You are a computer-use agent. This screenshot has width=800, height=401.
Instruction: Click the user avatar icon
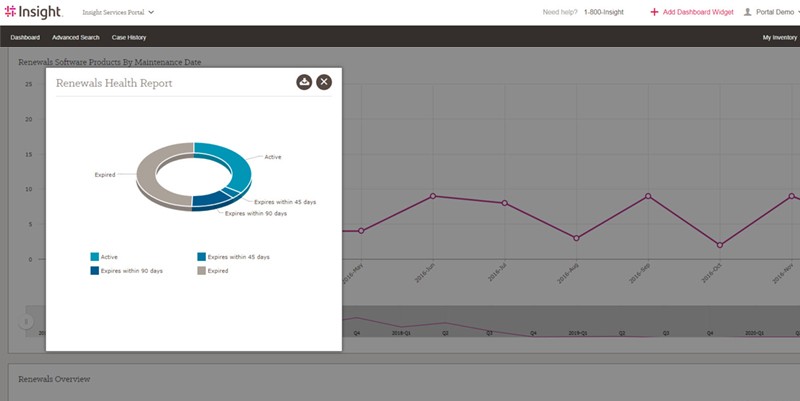747,12
